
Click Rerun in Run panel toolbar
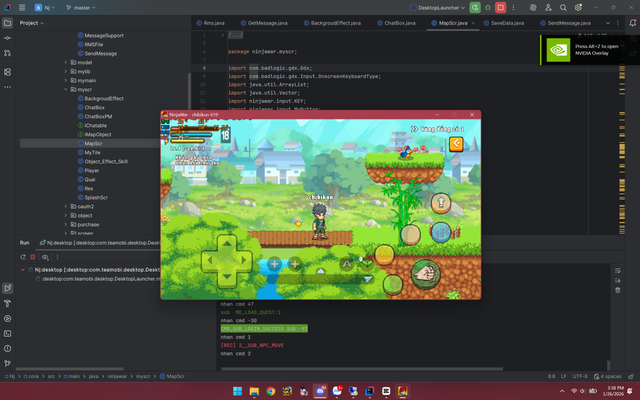(23, 257)
